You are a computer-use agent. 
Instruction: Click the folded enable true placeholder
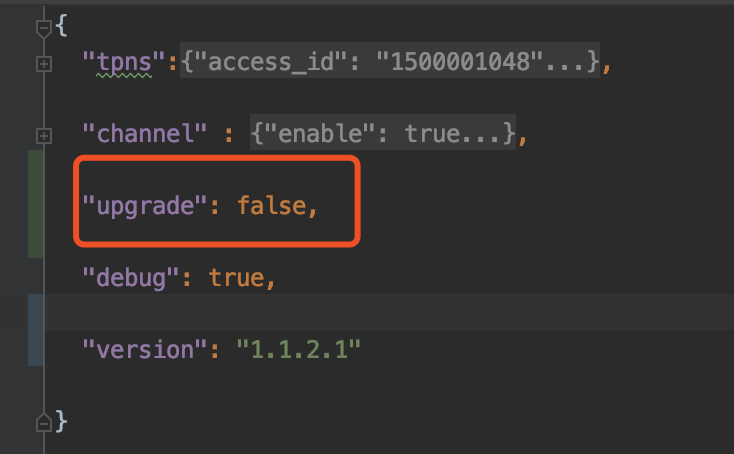[350, 133]
